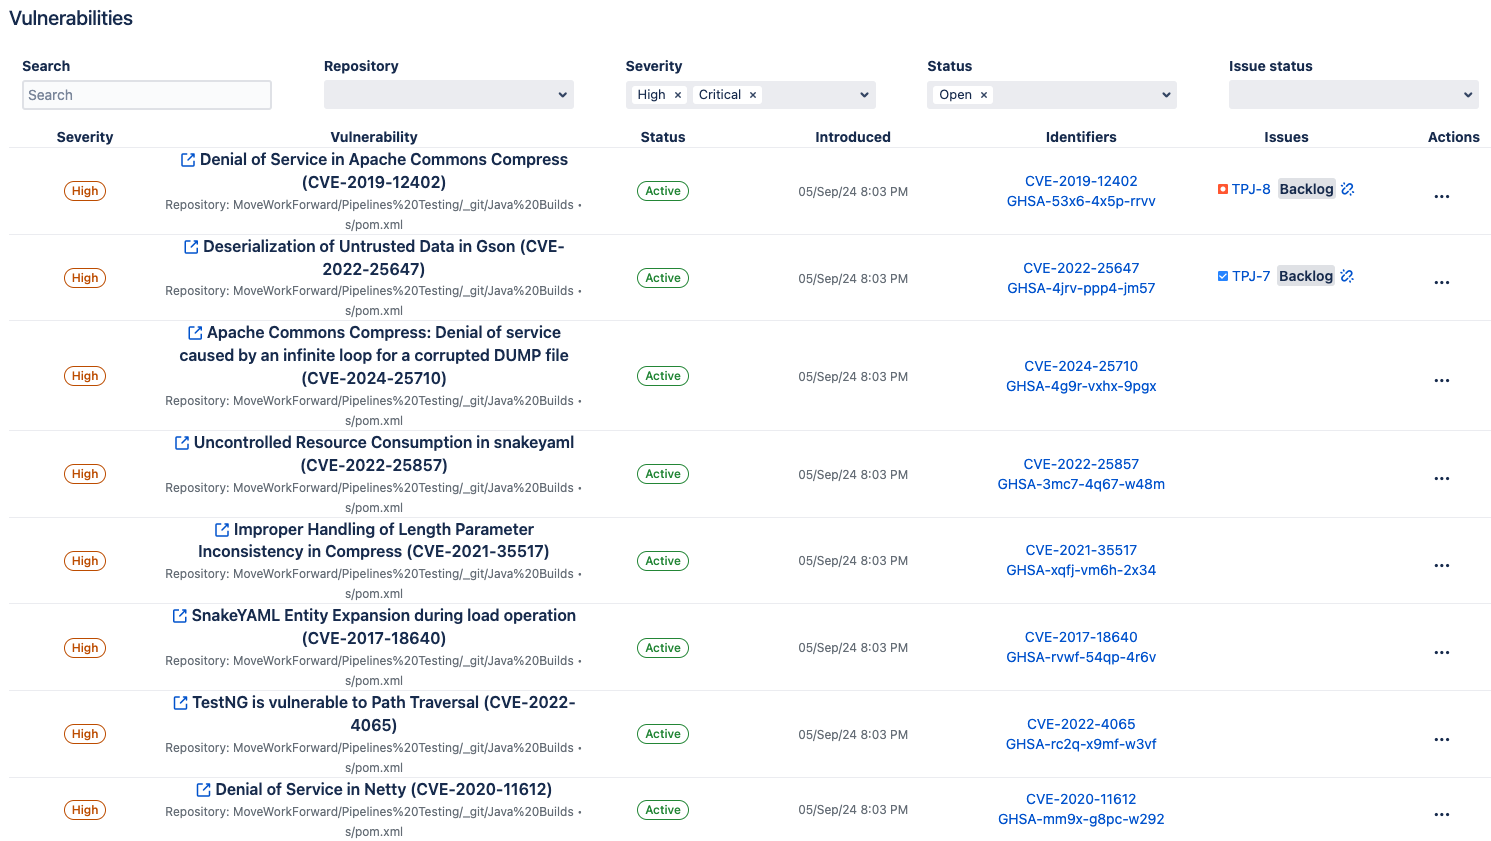The height and width of the screenshot is (841, 1491).
Task: Open the CVE-2019-12402 identifier link
Action: (x=1081, y=181)
